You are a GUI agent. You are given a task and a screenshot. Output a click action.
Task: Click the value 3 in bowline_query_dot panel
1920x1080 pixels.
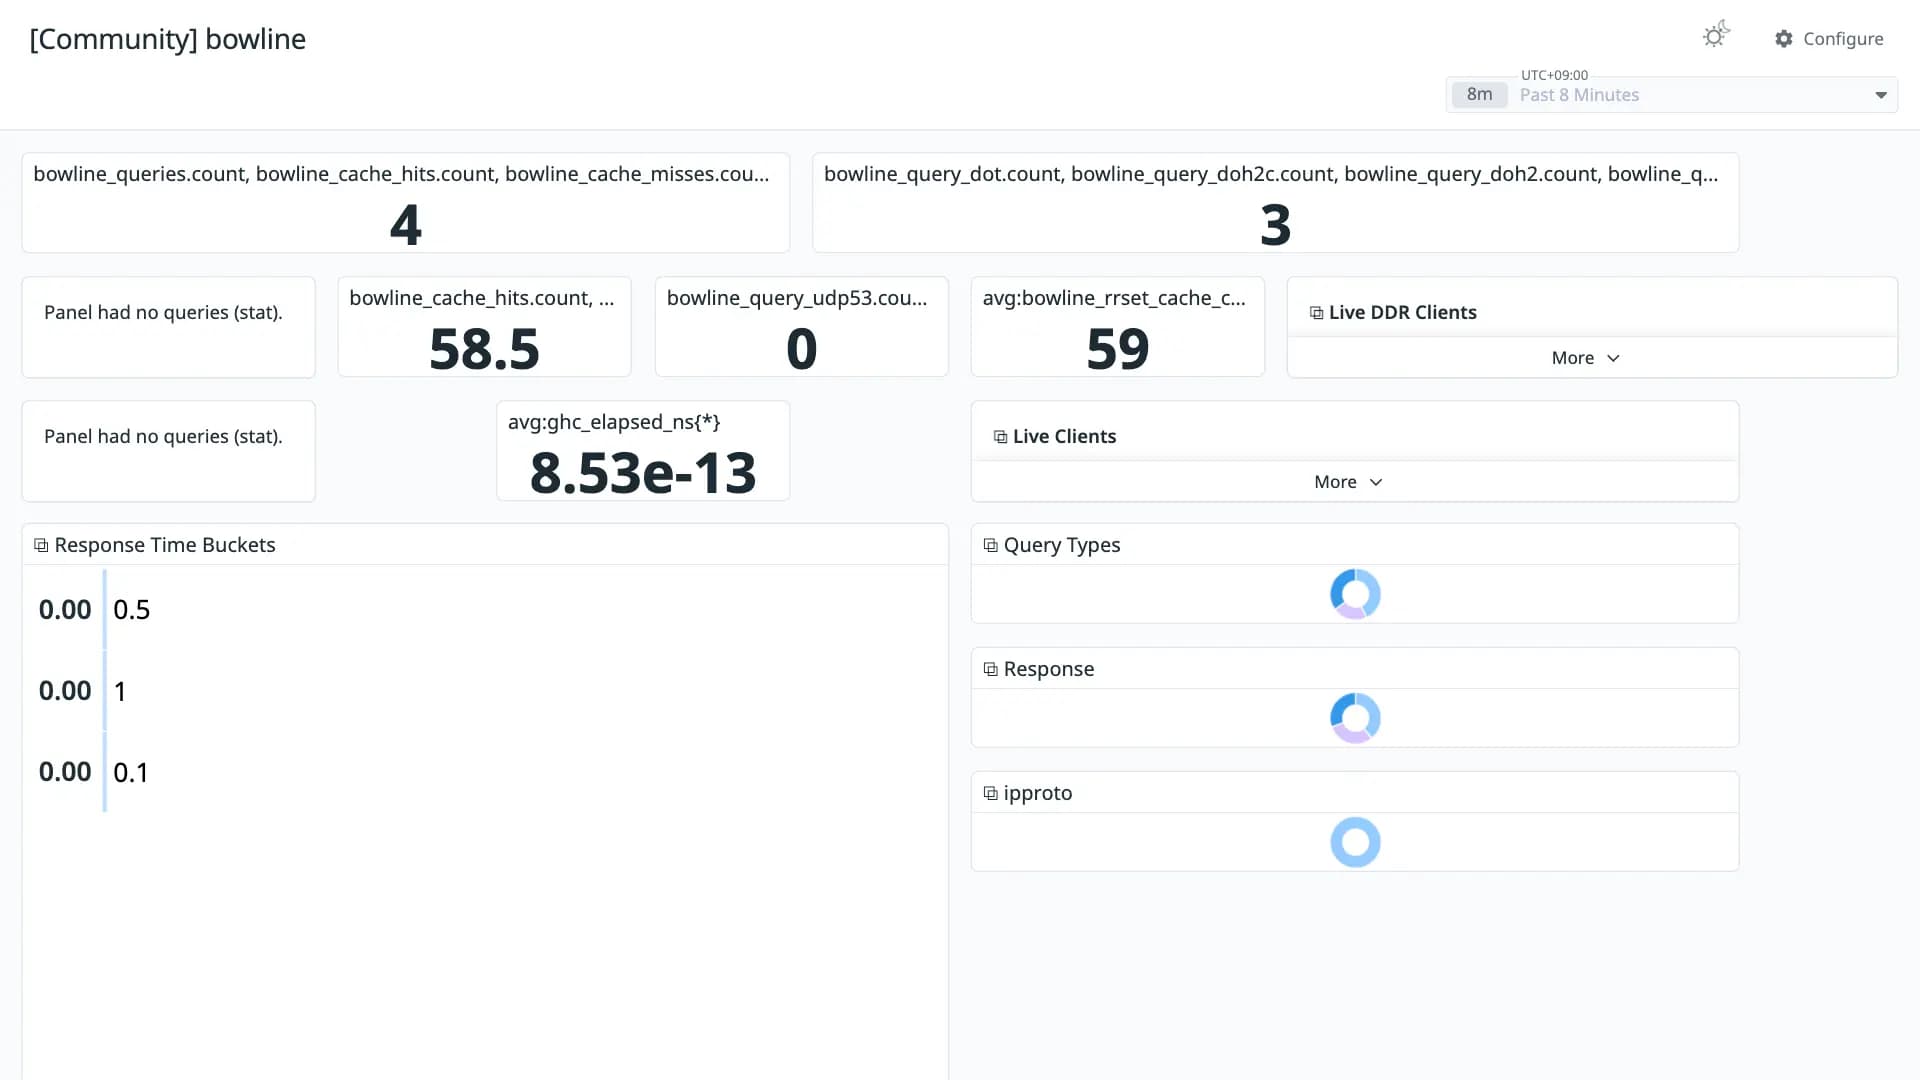click(x=1275, y=224)
